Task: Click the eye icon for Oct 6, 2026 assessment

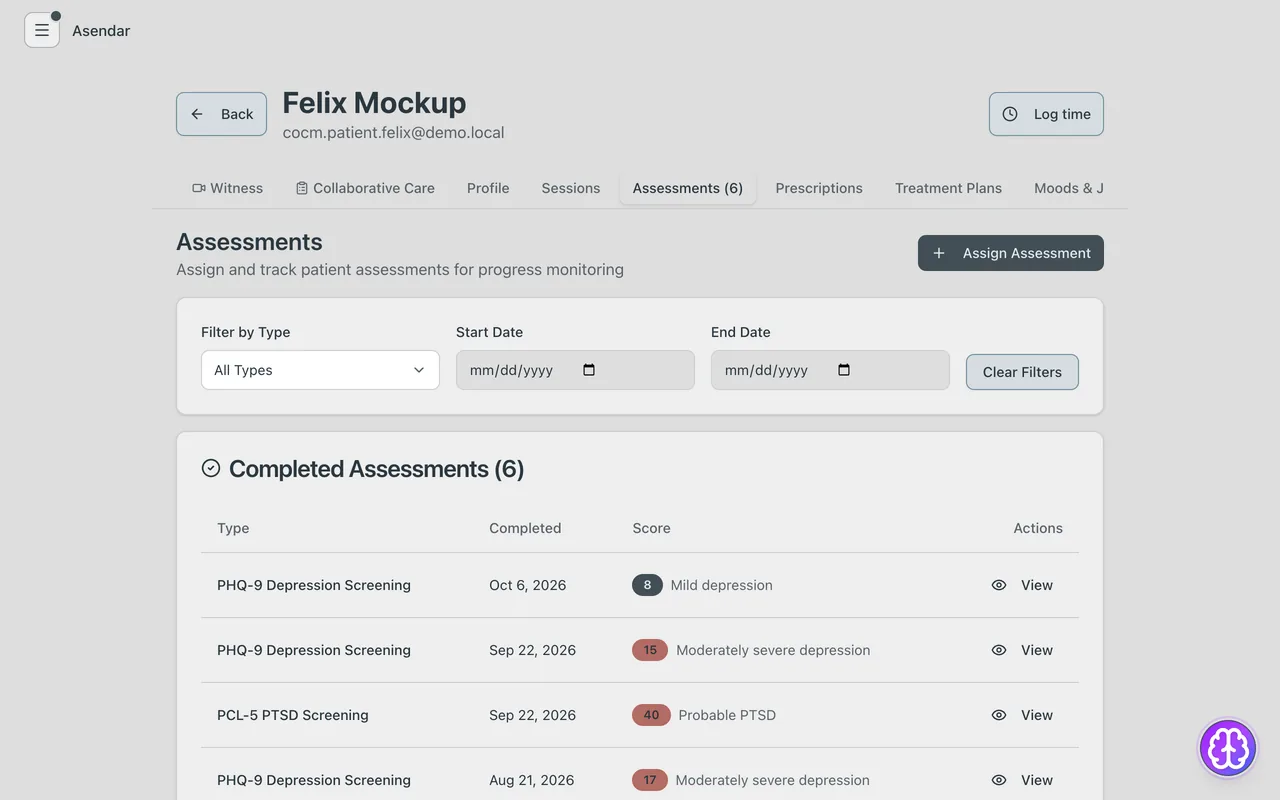Action: click(998, 585)
